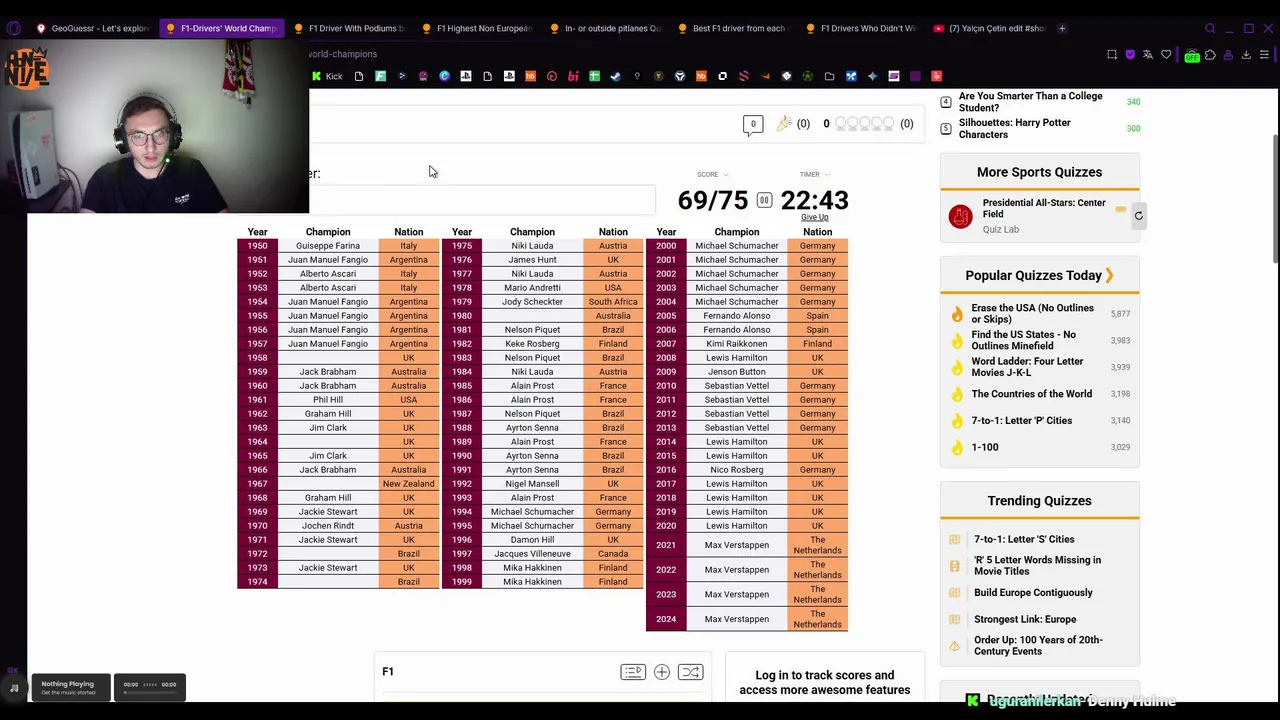This screenshot has height=720, width=1280.
Task: Pause the quiz timer
Action: pyautogui.click(x=764, y=200)
